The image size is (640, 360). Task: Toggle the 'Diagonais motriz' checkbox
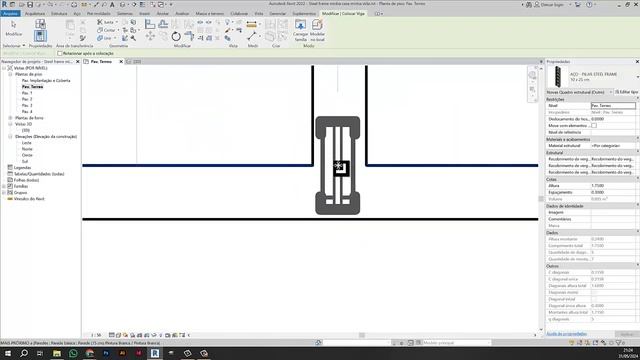tap(594, 293)
